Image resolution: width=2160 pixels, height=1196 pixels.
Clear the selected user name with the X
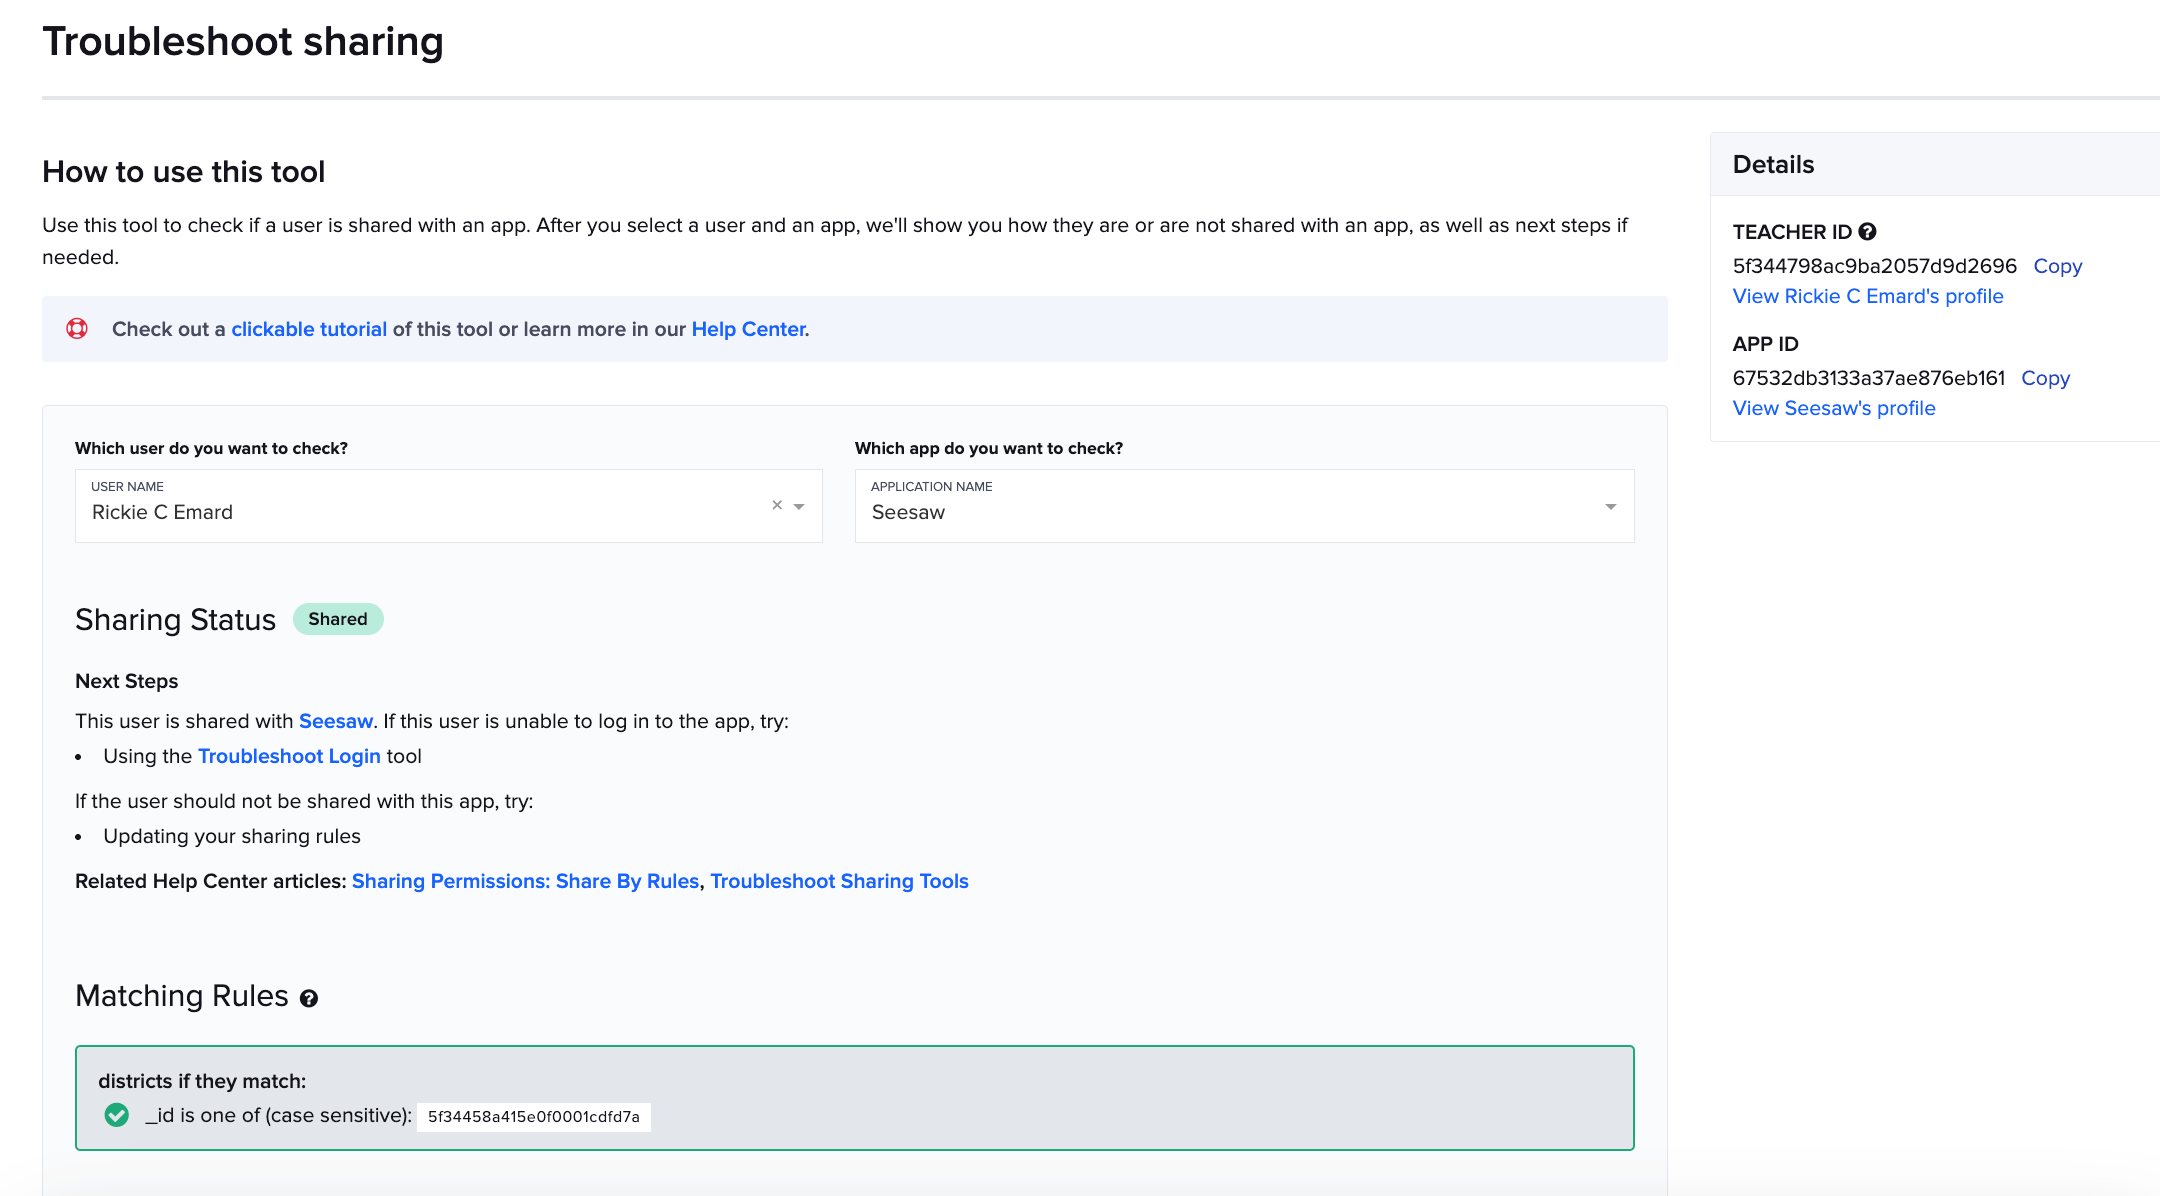[777, 506]
